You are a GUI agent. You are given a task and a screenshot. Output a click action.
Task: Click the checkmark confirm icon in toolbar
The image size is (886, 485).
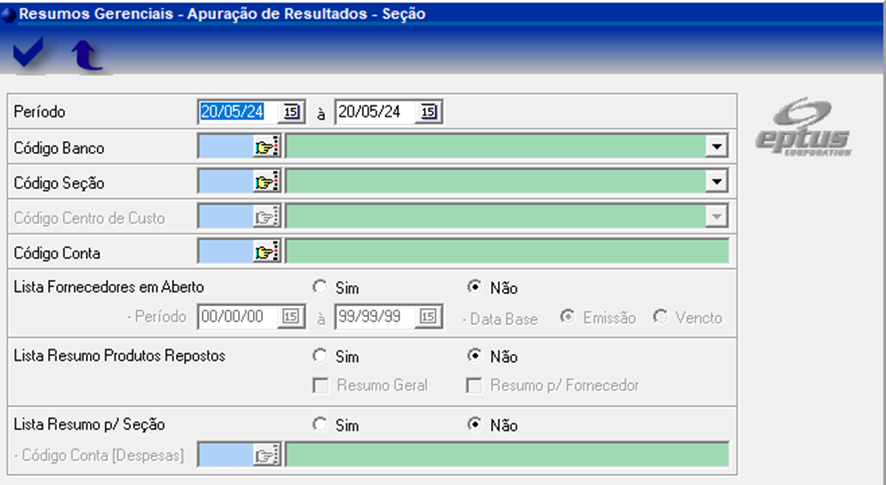29,56
